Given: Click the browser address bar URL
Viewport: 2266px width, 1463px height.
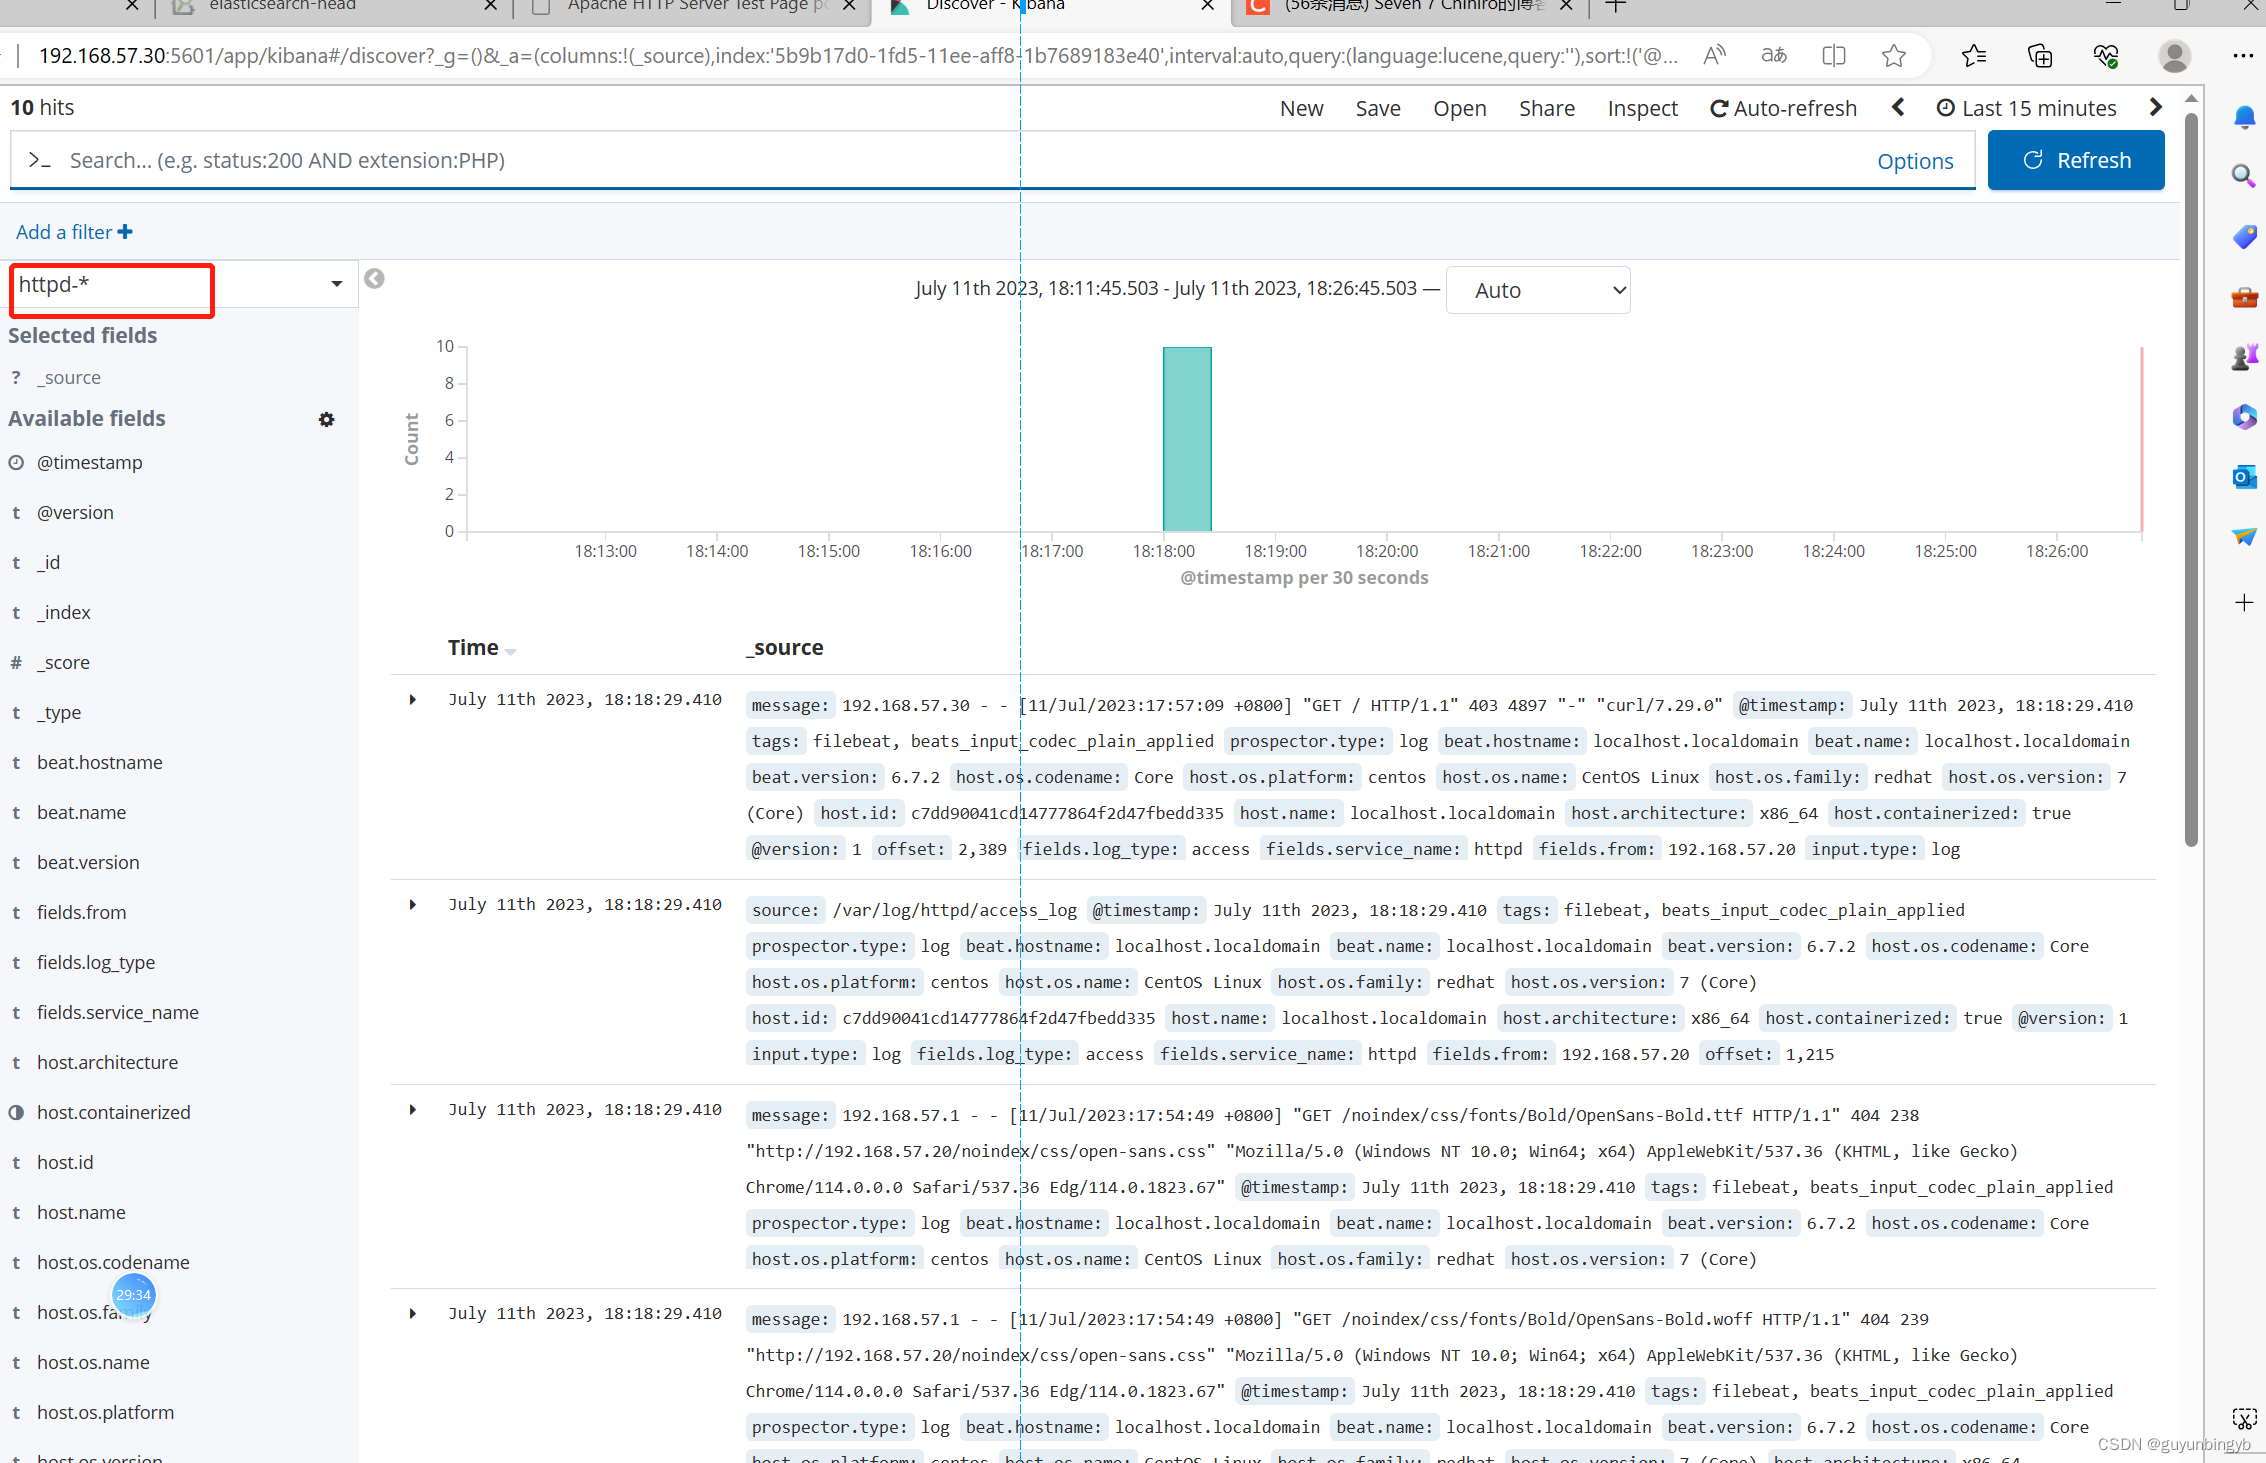Looking at the screenshot, I should pos(858,56).
